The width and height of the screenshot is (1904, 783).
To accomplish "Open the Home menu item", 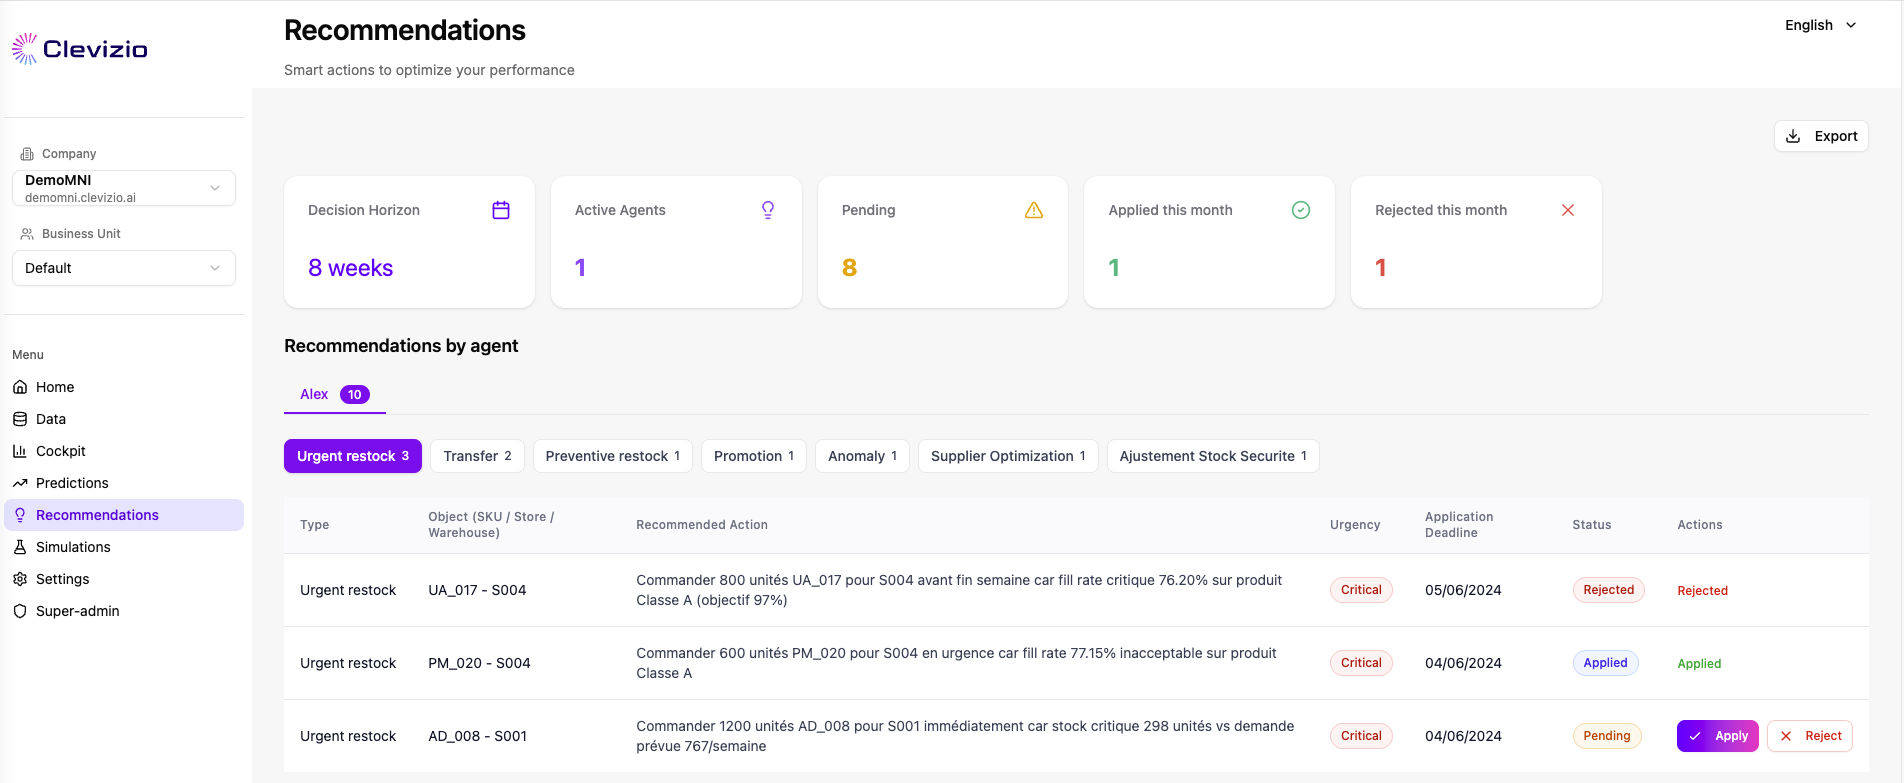I will coord(124,387).
